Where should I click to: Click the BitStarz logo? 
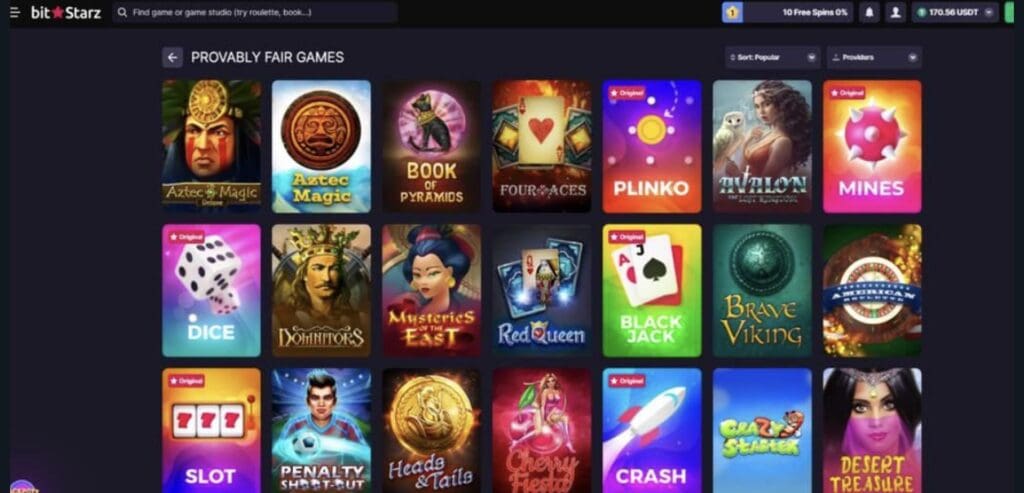click(66, 12)
